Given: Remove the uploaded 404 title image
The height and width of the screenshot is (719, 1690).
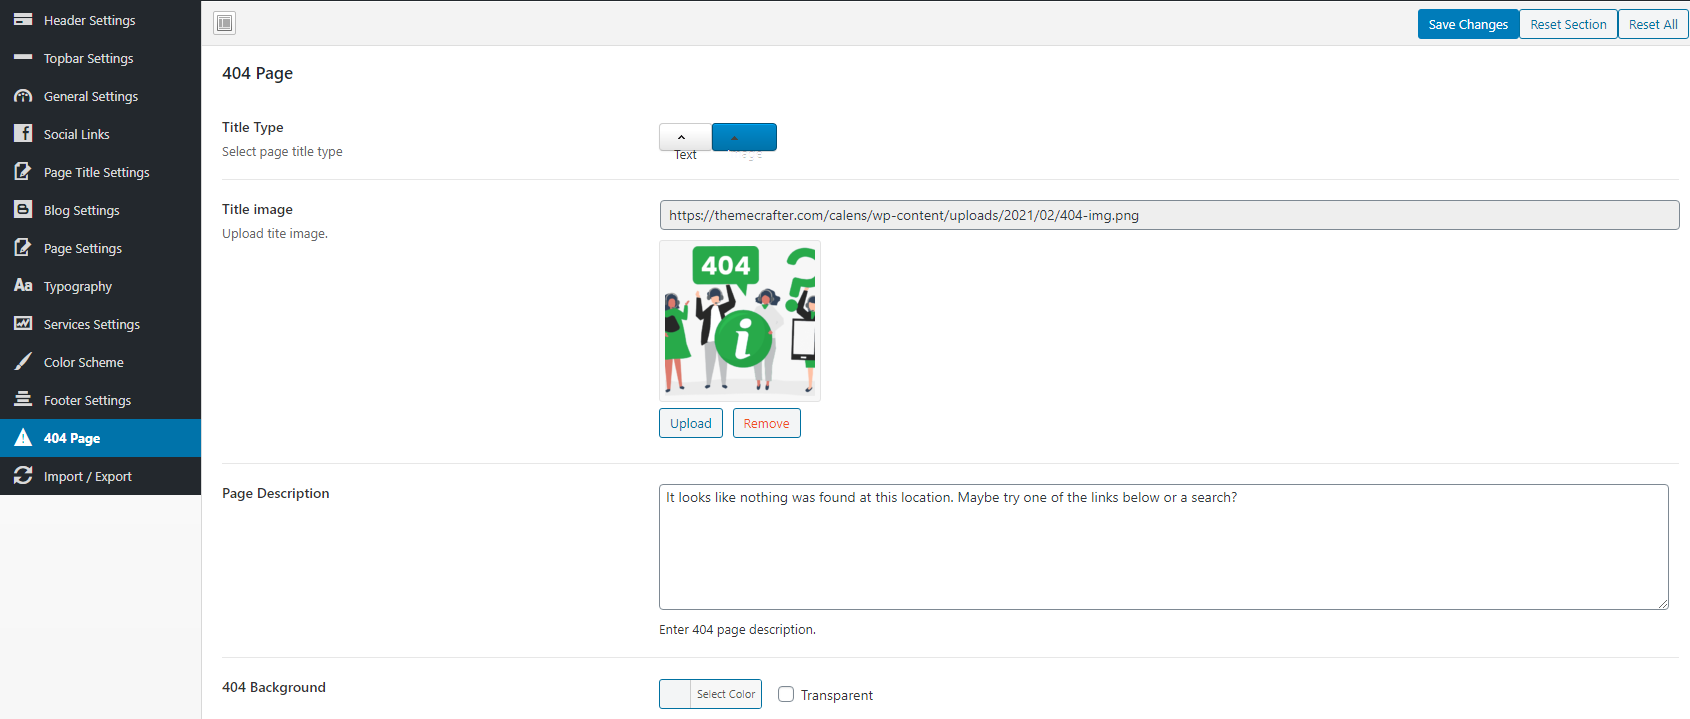Looking at the screenshot, I should tap(766, 423).
